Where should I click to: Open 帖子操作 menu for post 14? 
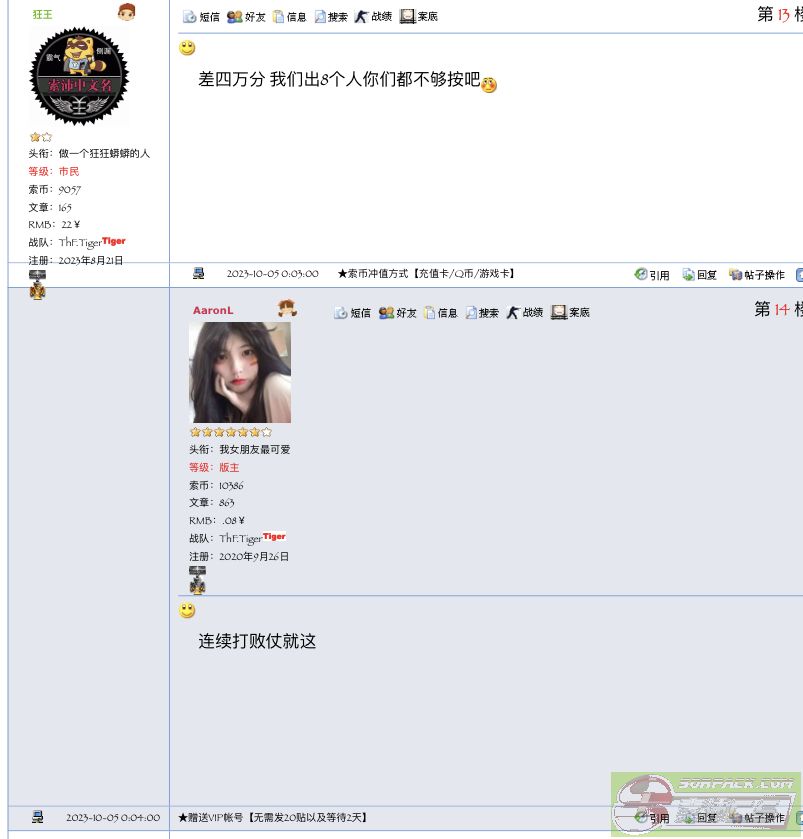[757, 818]
